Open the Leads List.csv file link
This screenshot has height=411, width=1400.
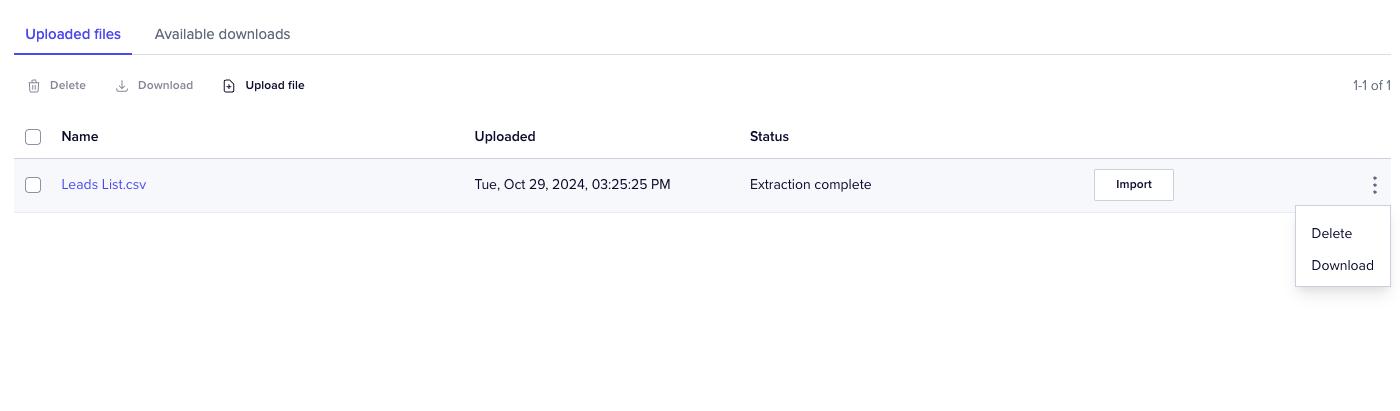point(104,185)
